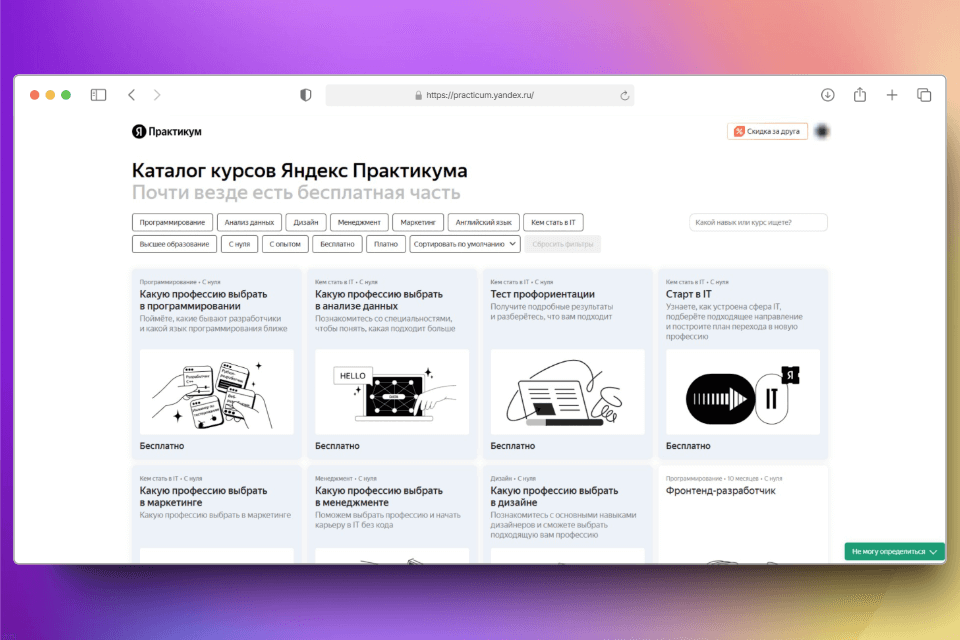Image resolution: width=960 pixels, height=640 pixels.
Task: Filter by Английский язык
Action: [484, 222]
